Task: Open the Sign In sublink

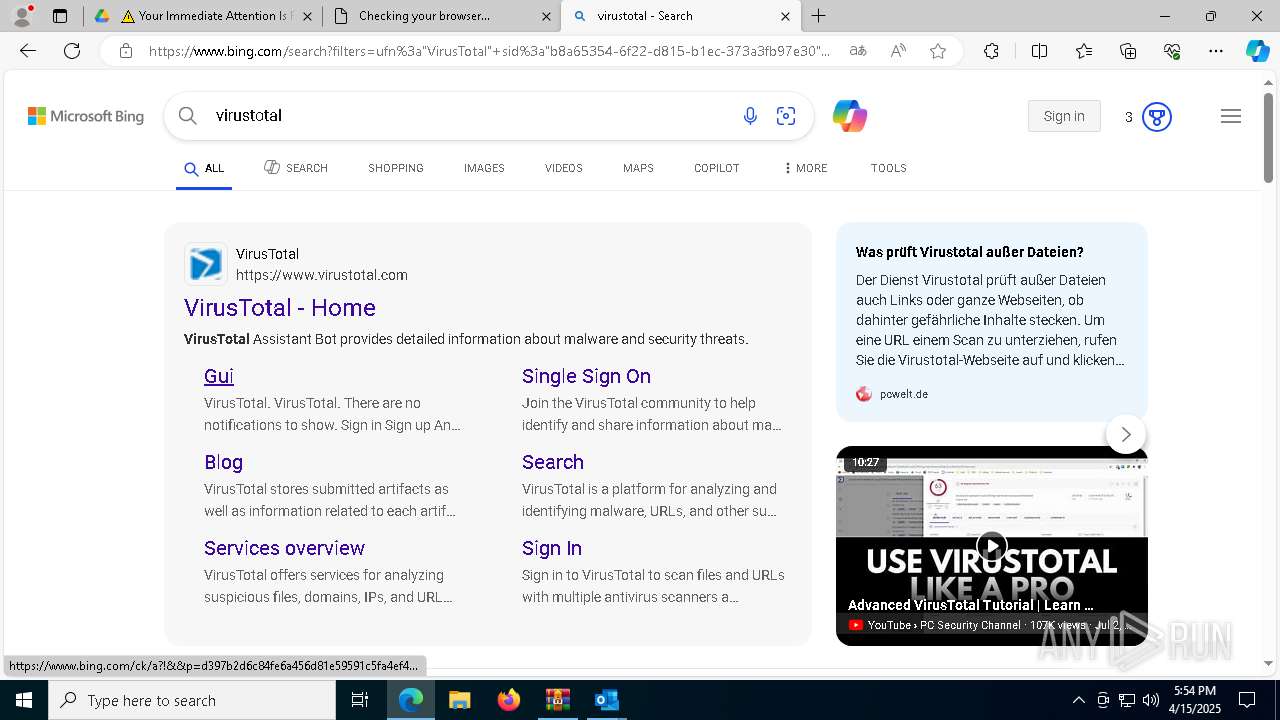Action: (552, 548)
